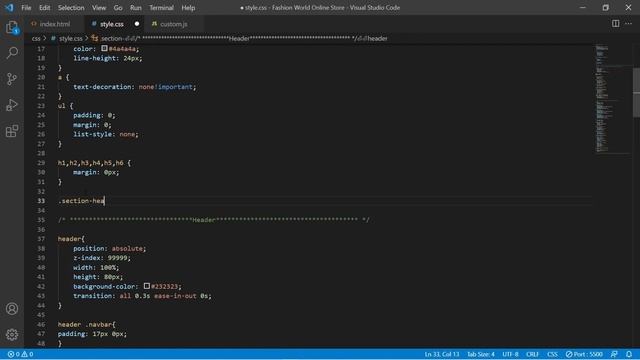
Task: Change the CRLF end of line sequence
Action: [x=532, y=354]
